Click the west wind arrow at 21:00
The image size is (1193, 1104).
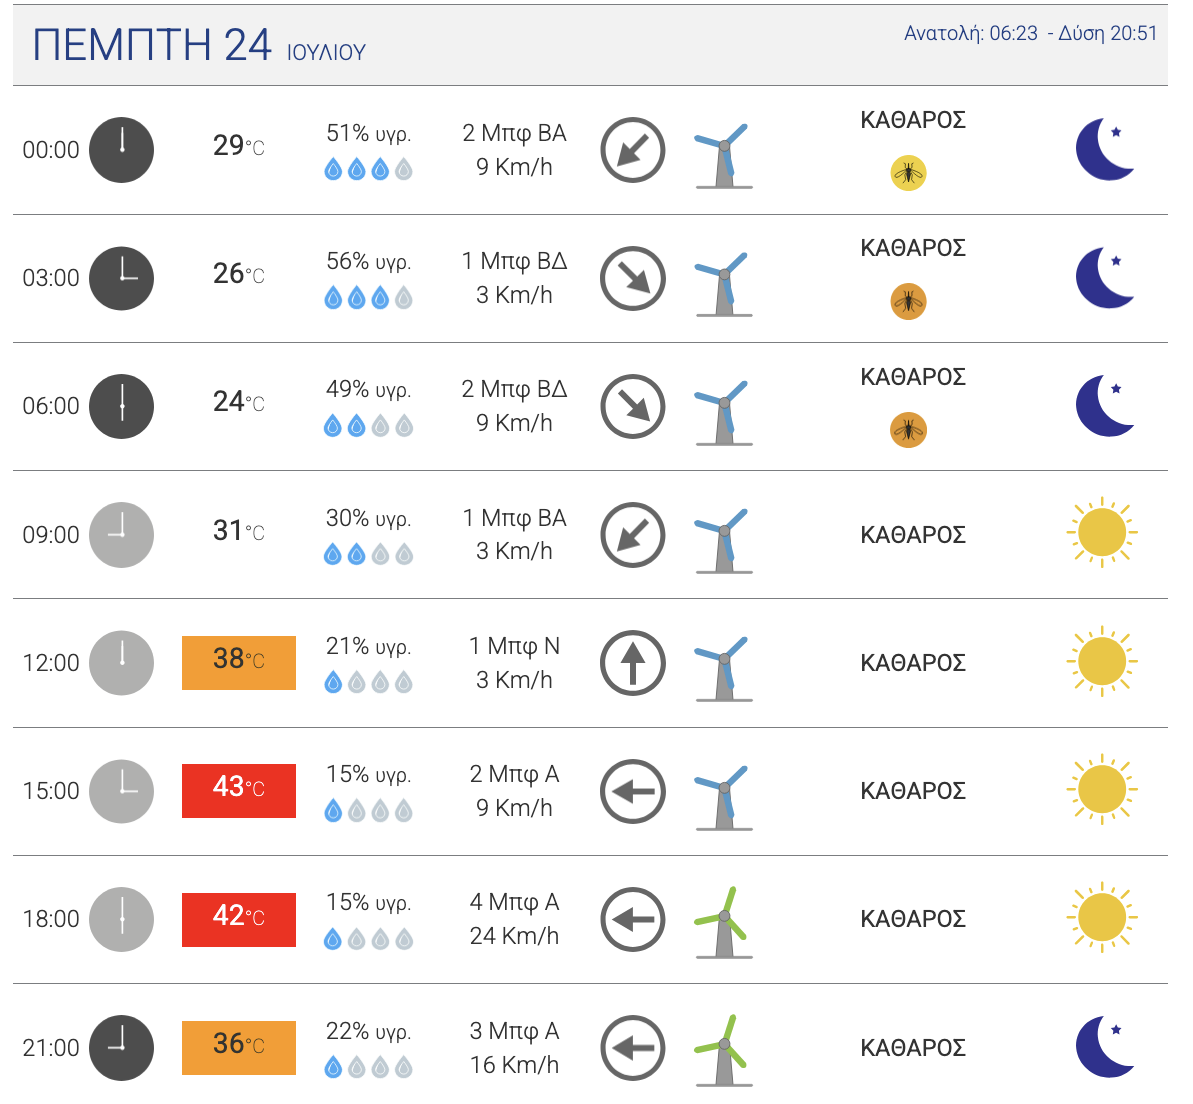click(x=632, y=1048)
